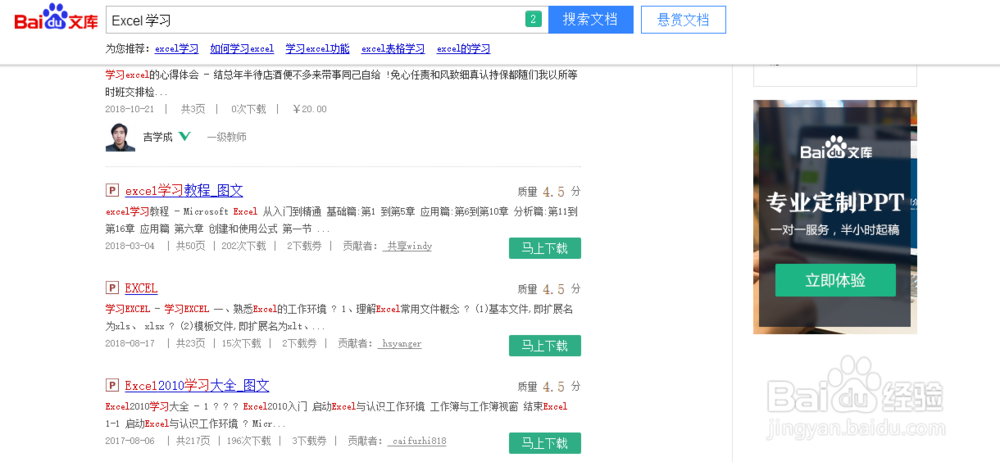Open suggested search 学习excel功能
The width and height of the screenshot is (1000, 462).
[x=318, y=48]
